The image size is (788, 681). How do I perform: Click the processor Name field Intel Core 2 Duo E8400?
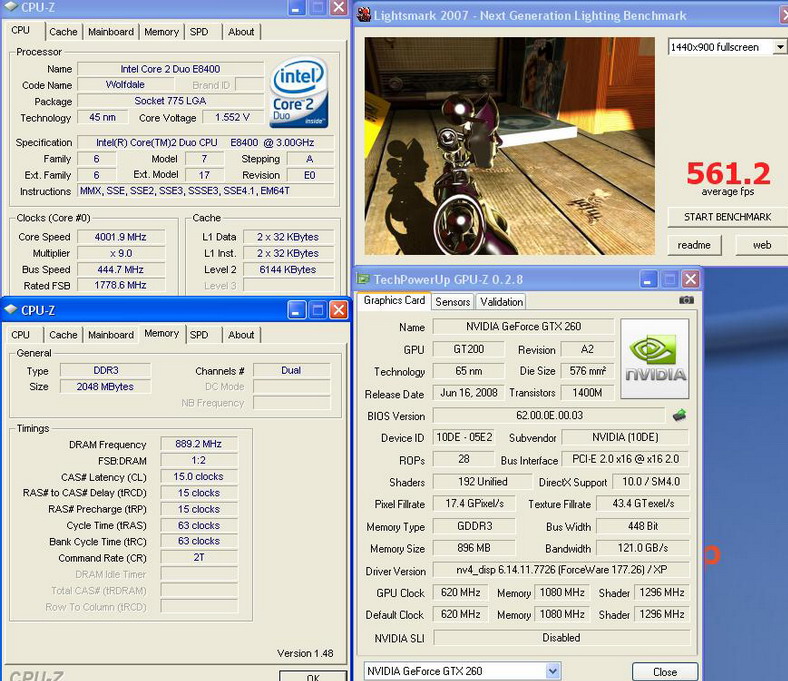(x=170, y=69)
